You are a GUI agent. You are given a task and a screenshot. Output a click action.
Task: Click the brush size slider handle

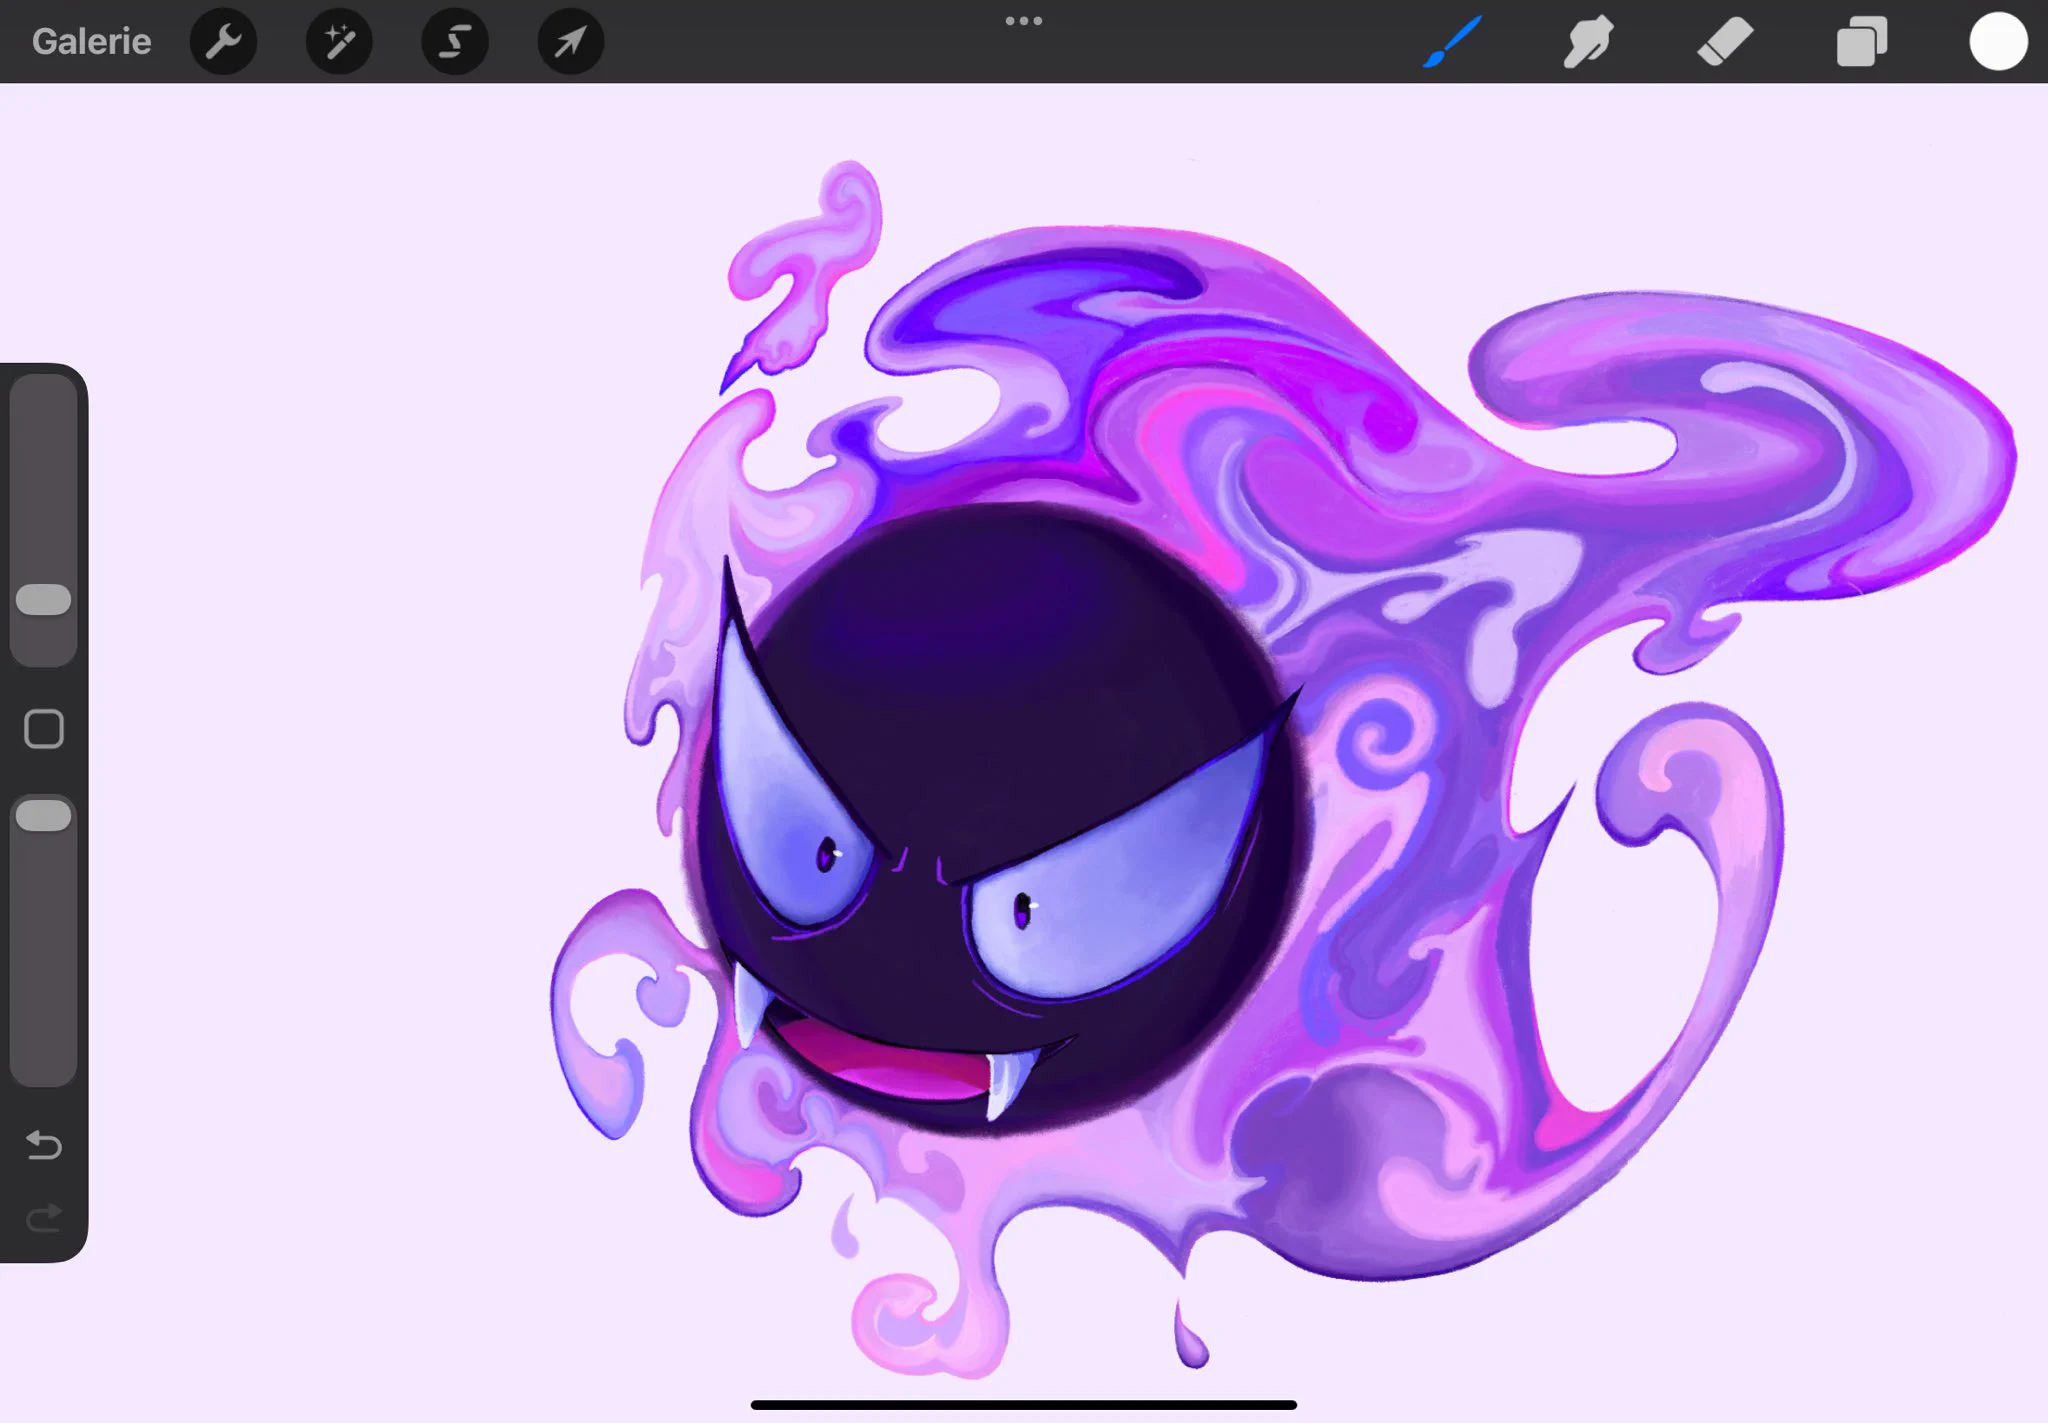pyautogui.click(x=44, y=600)
